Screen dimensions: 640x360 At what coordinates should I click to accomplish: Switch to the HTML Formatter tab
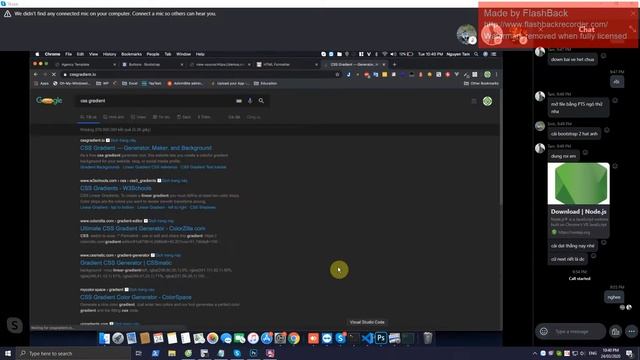coord(287,64)
